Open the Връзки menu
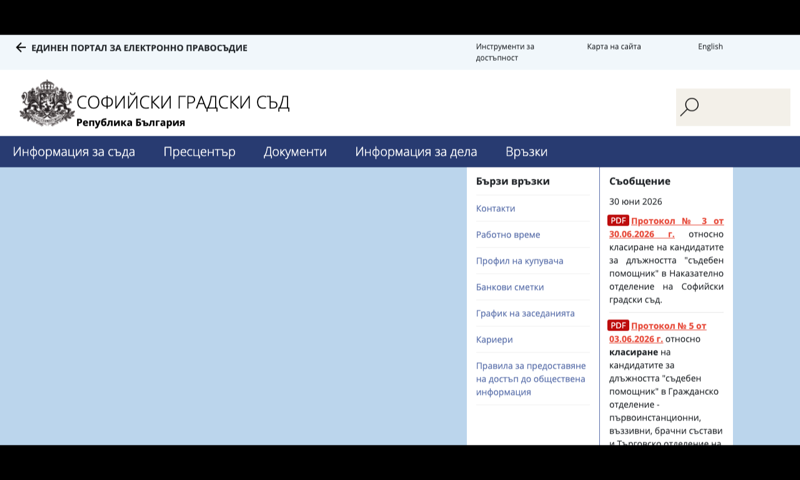800x480 pixels. [527, 151]
